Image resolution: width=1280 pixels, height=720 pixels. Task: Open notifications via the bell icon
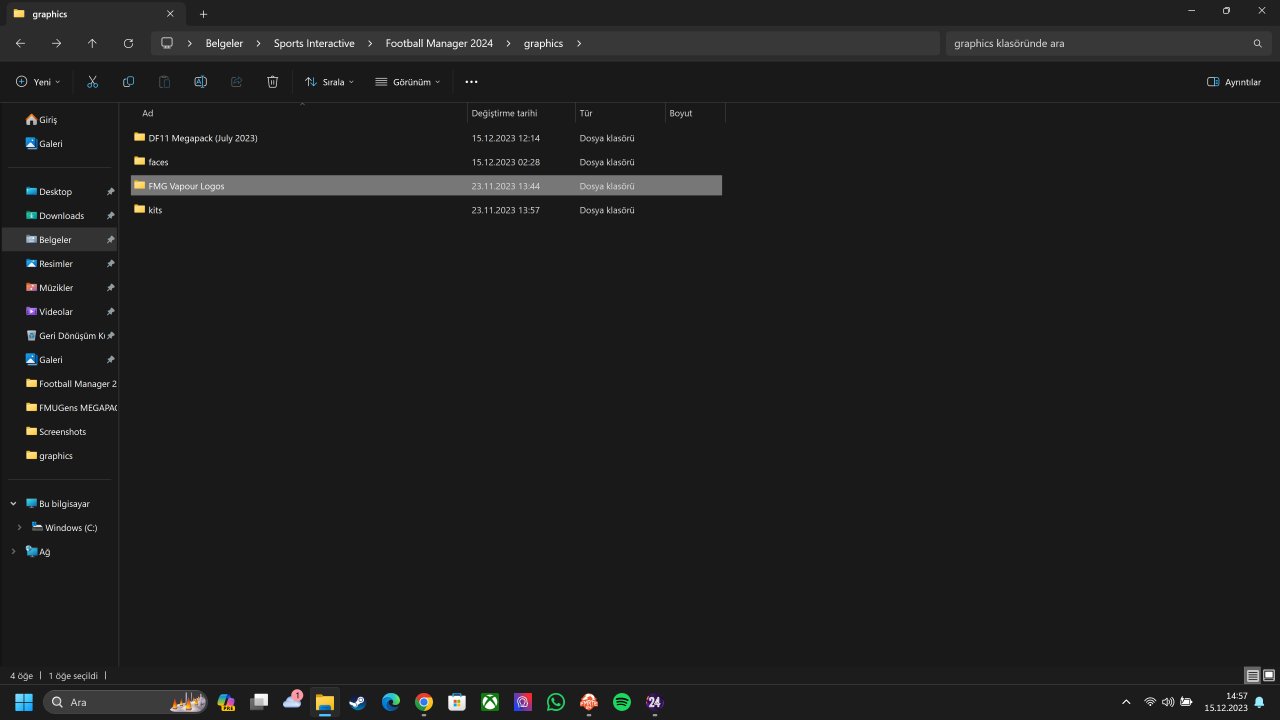(x=1259, y=702)
